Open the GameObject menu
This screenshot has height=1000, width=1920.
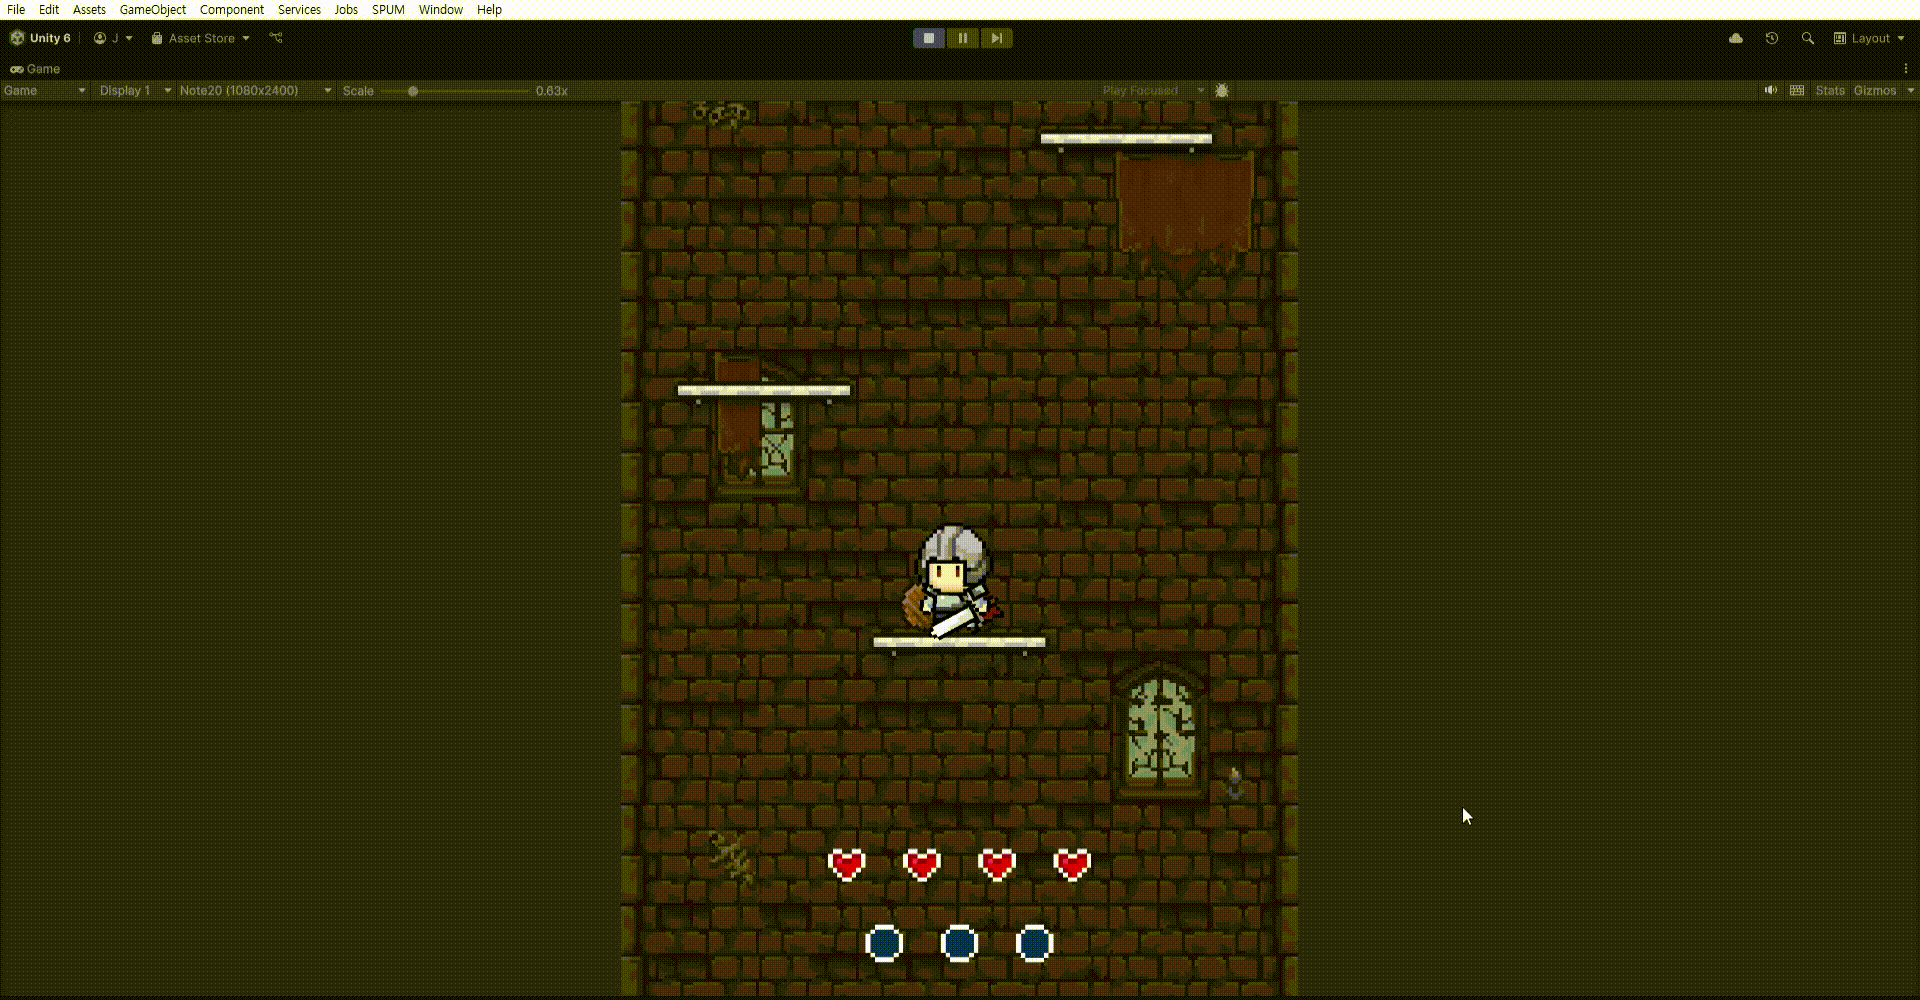153,9
